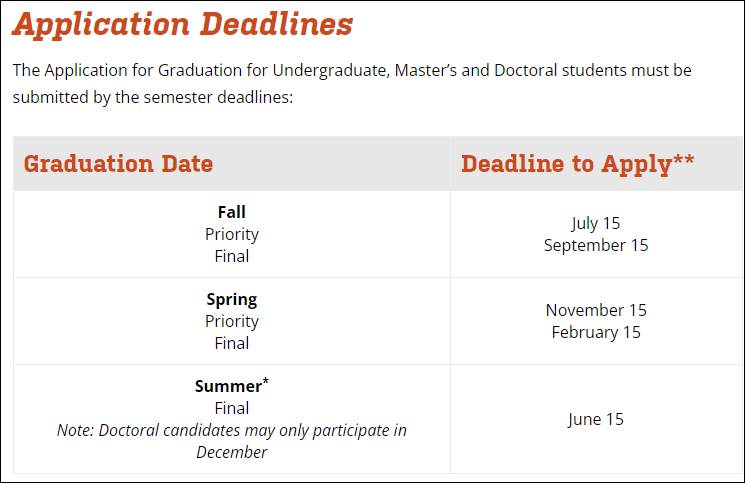The image size is (745, 483).
Task: Click the bold Spring row label
Action: point(231,299)
